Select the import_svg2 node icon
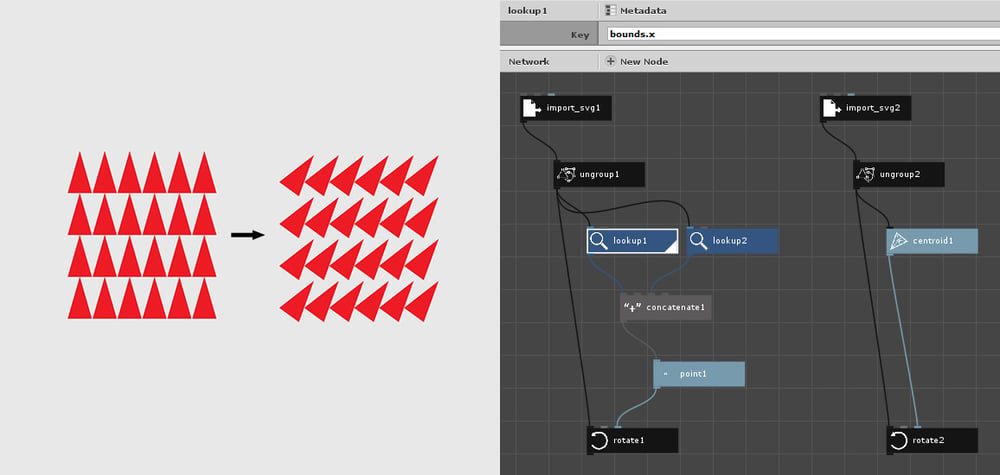Image resolution: width=1000 pixels, height=475 pixels. [831, 108]
